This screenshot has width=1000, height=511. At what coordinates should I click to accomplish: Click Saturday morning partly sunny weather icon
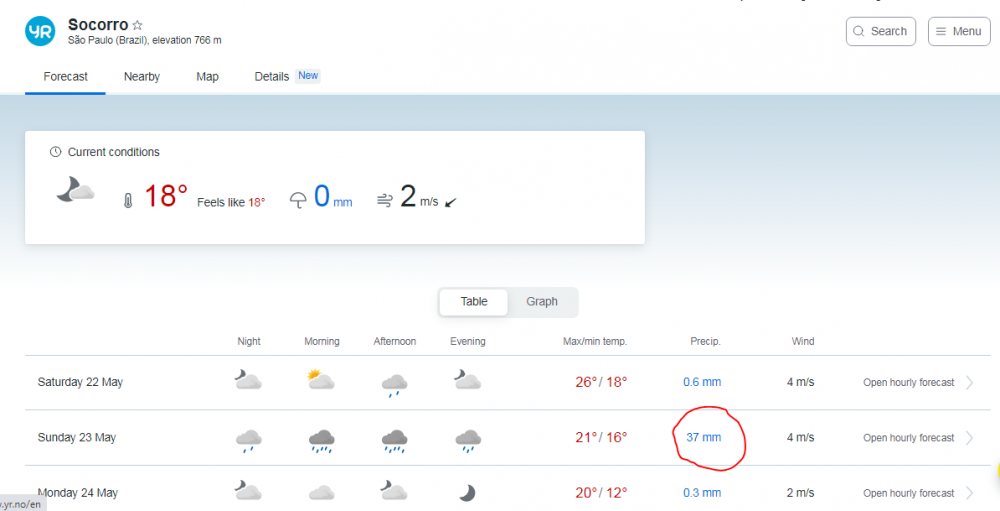321,381
